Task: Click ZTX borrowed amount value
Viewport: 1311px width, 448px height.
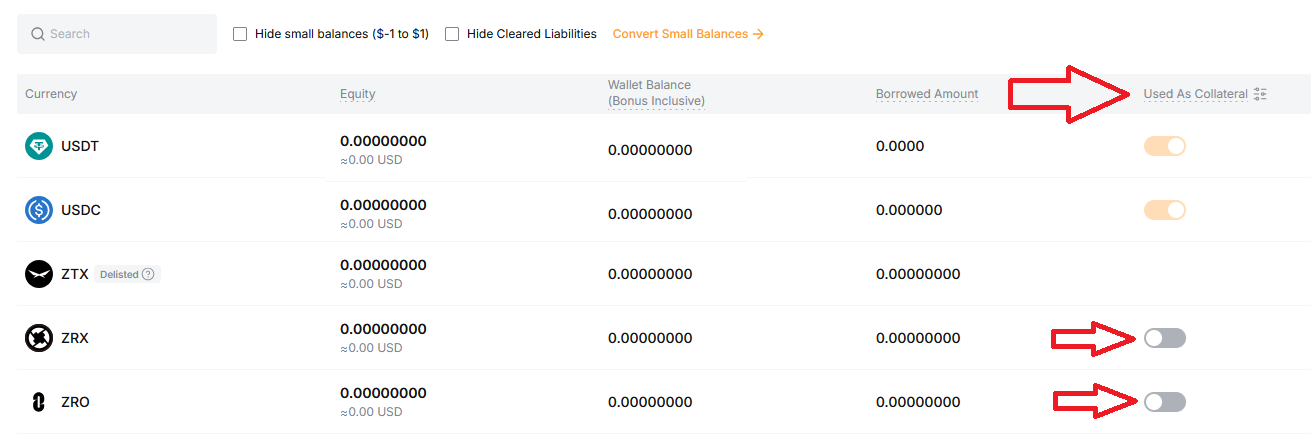Action: point(918,274)
